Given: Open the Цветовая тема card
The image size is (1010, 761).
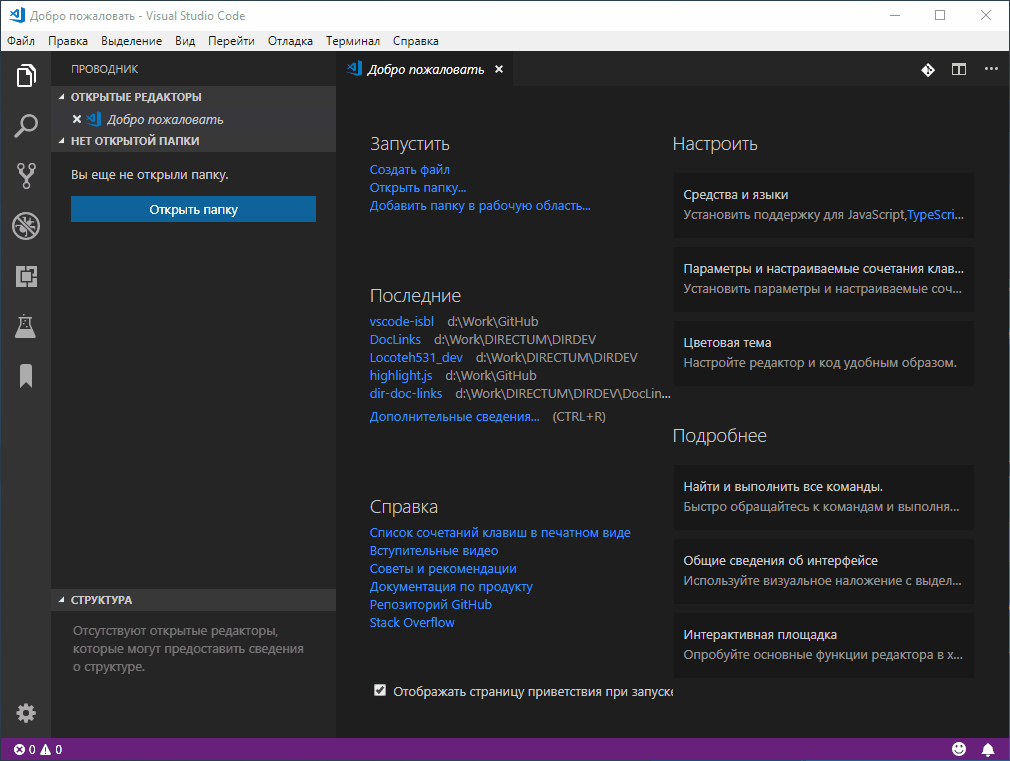Looking at the screenshot, I should [823, 352].
